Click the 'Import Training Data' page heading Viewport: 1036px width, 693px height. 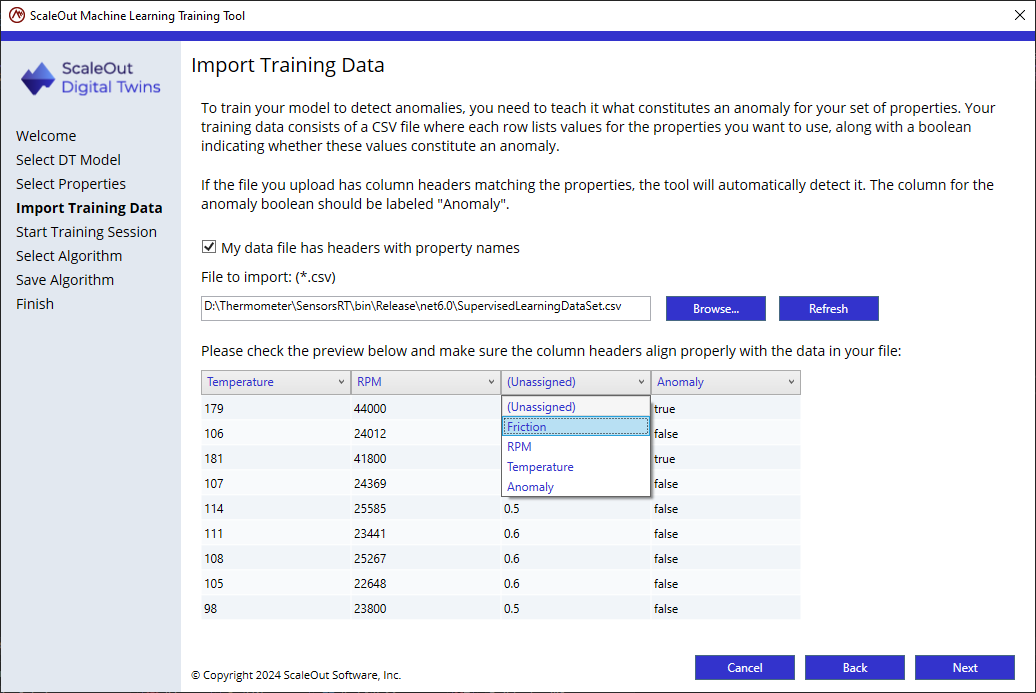tap(287, 65)
